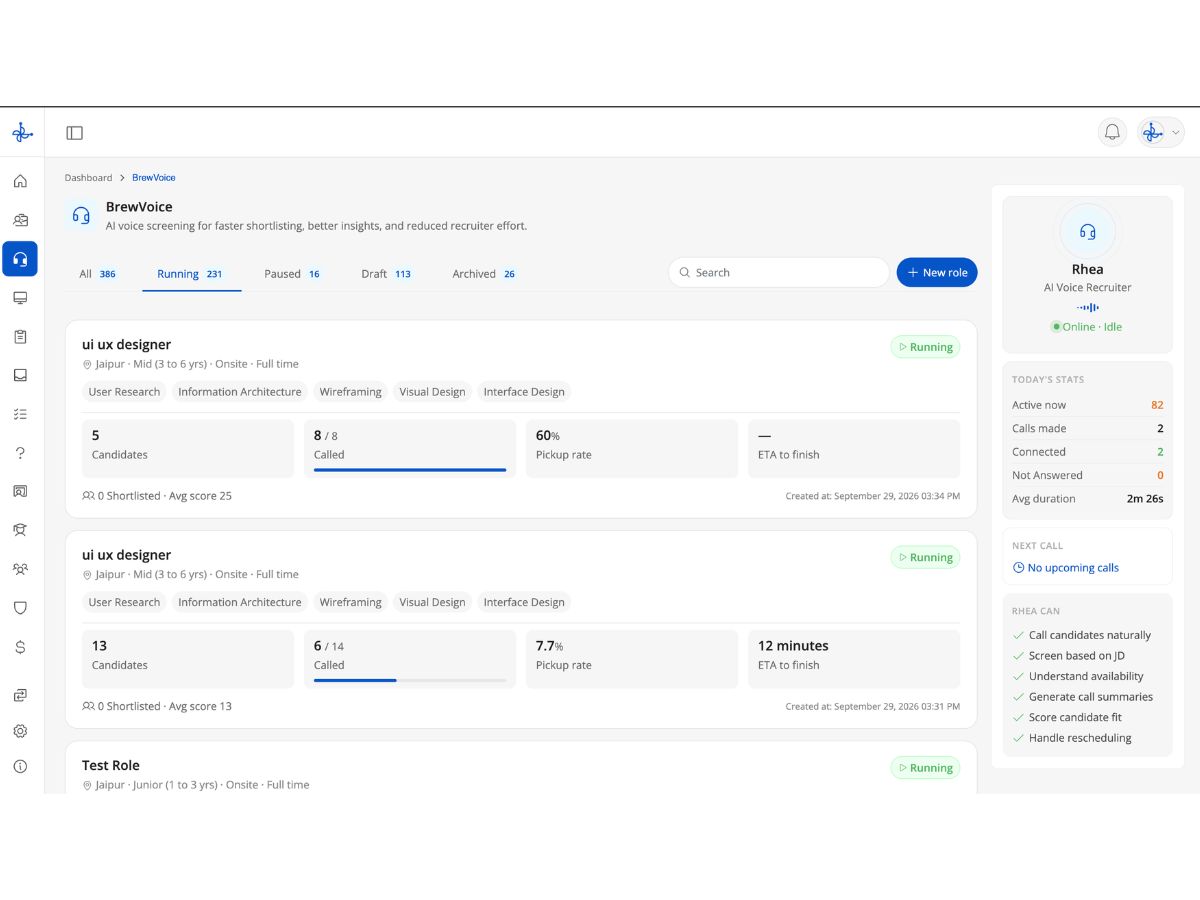Click the notification bell icon
Image resolution: width=1200 pixels, height=900 pixels.
click(x=1112, y=132)
